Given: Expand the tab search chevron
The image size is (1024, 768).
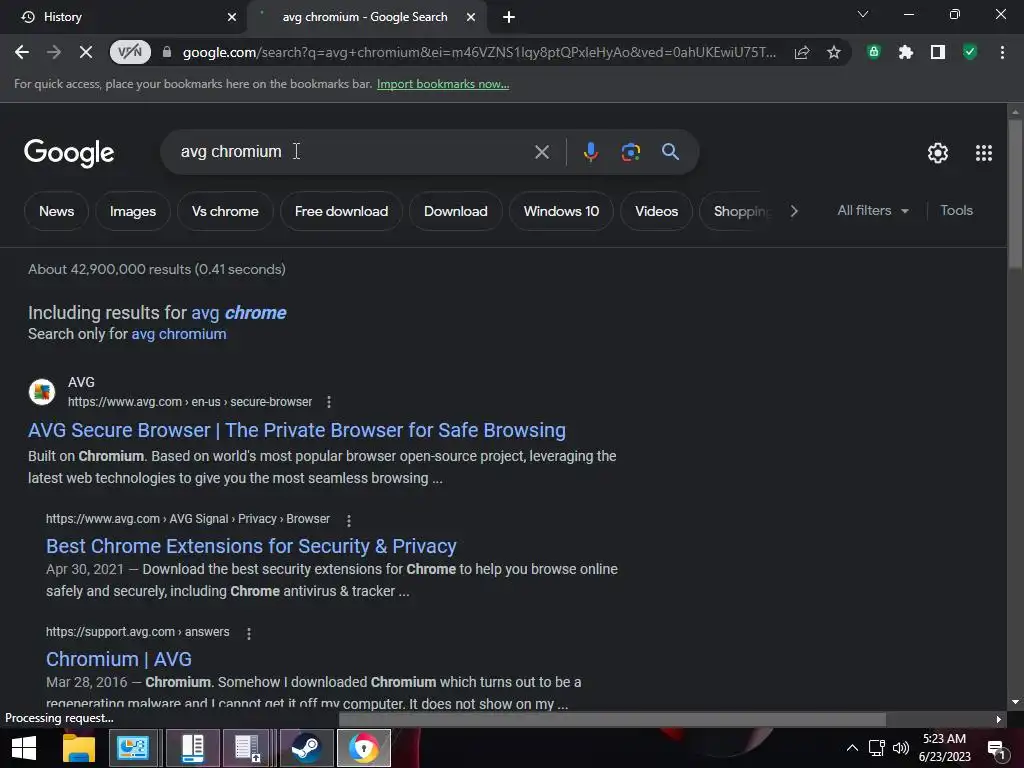Looking at the screenshot, I should point(863,14).
